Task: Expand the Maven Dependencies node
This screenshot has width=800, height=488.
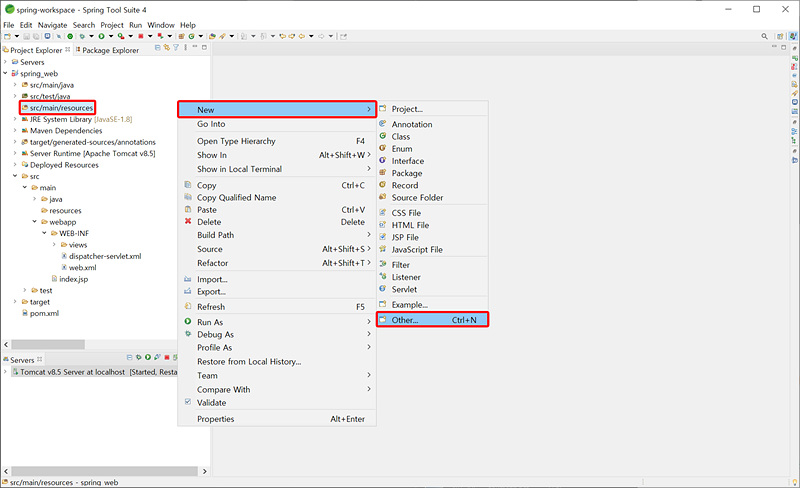Action: [15, 130]
